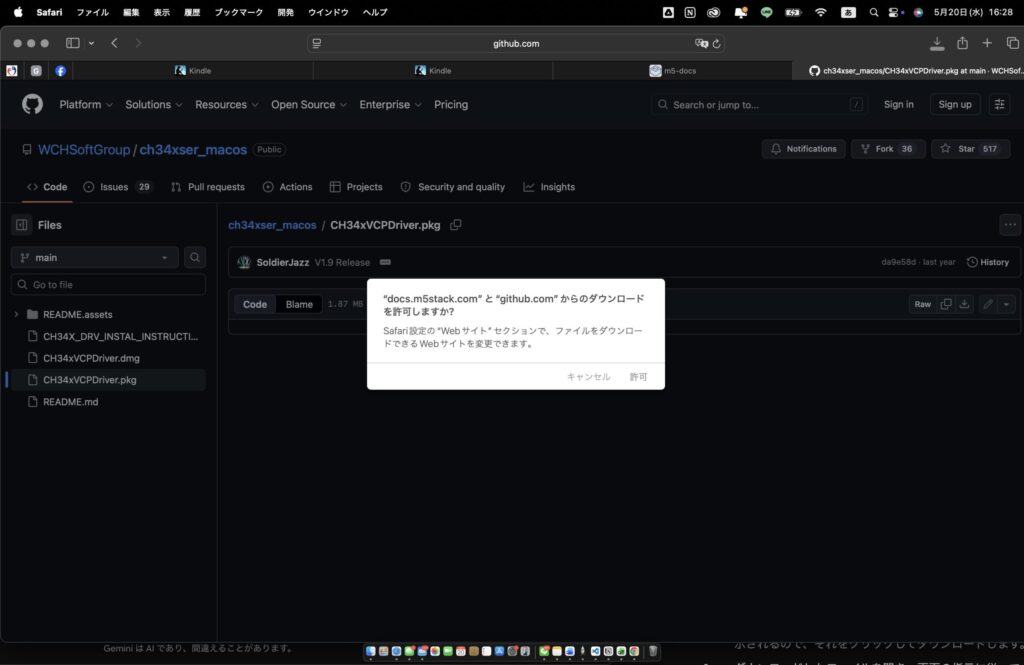Open the main branch dropdown
The image size is (1024, 665).
tap(95, 257)
